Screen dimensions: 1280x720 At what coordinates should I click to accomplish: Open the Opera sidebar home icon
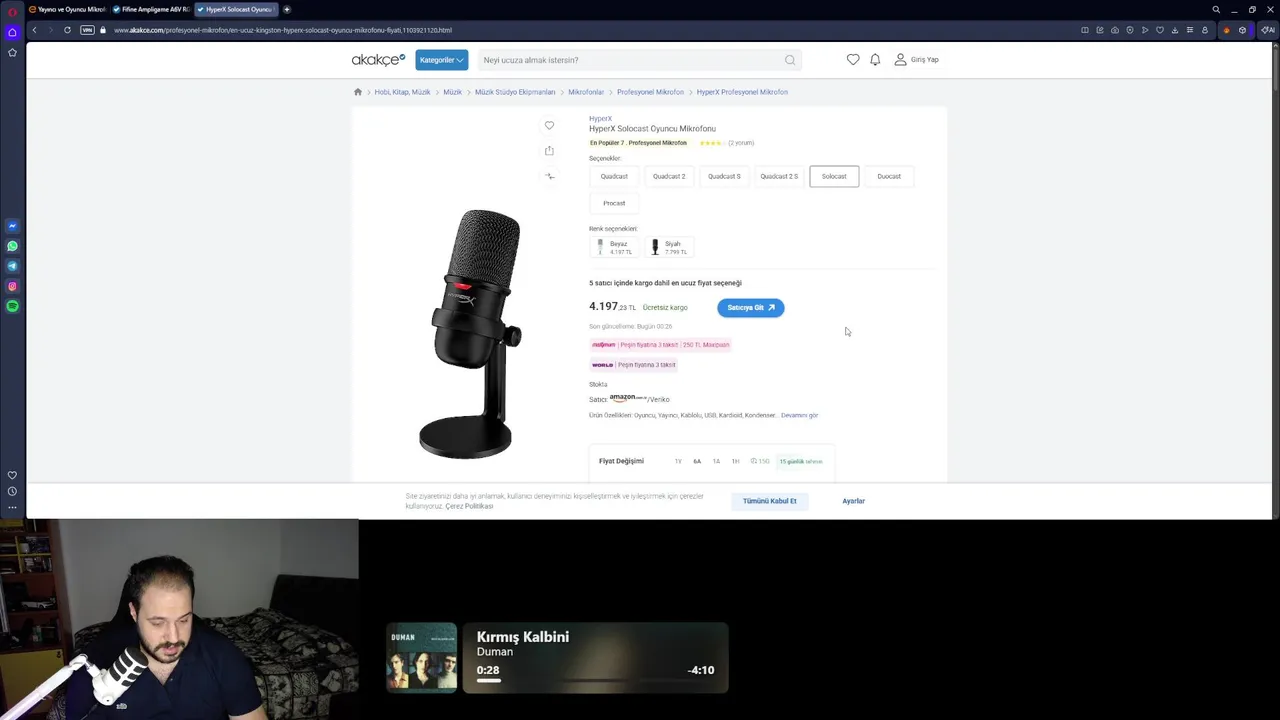coord(12,32)
